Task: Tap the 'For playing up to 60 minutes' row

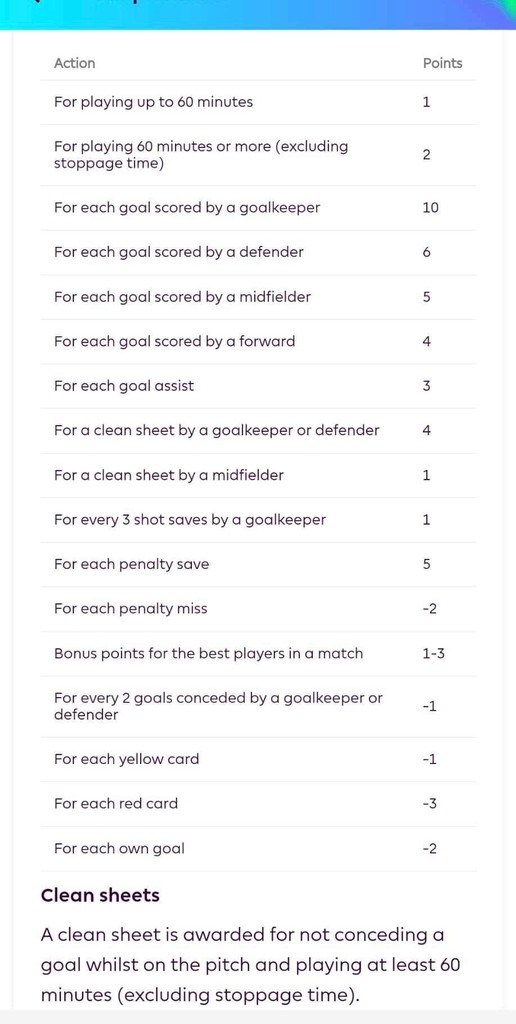Action: coord(258,103)
